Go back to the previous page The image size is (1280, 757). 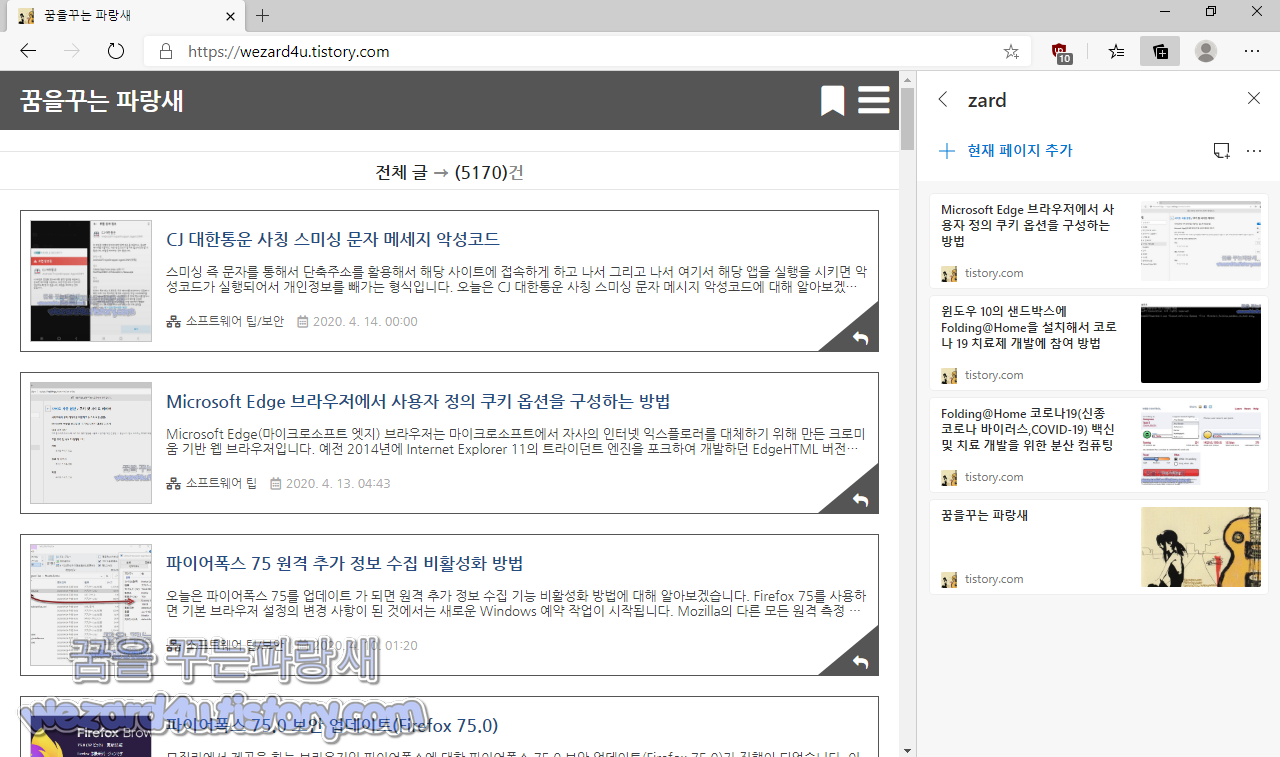(28, 51)
